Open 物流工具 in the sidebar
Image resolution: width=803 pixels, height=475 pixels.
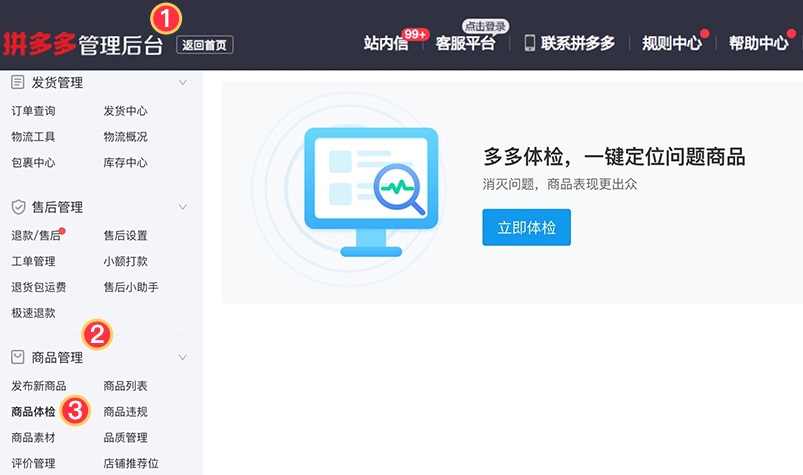point(33,137)
